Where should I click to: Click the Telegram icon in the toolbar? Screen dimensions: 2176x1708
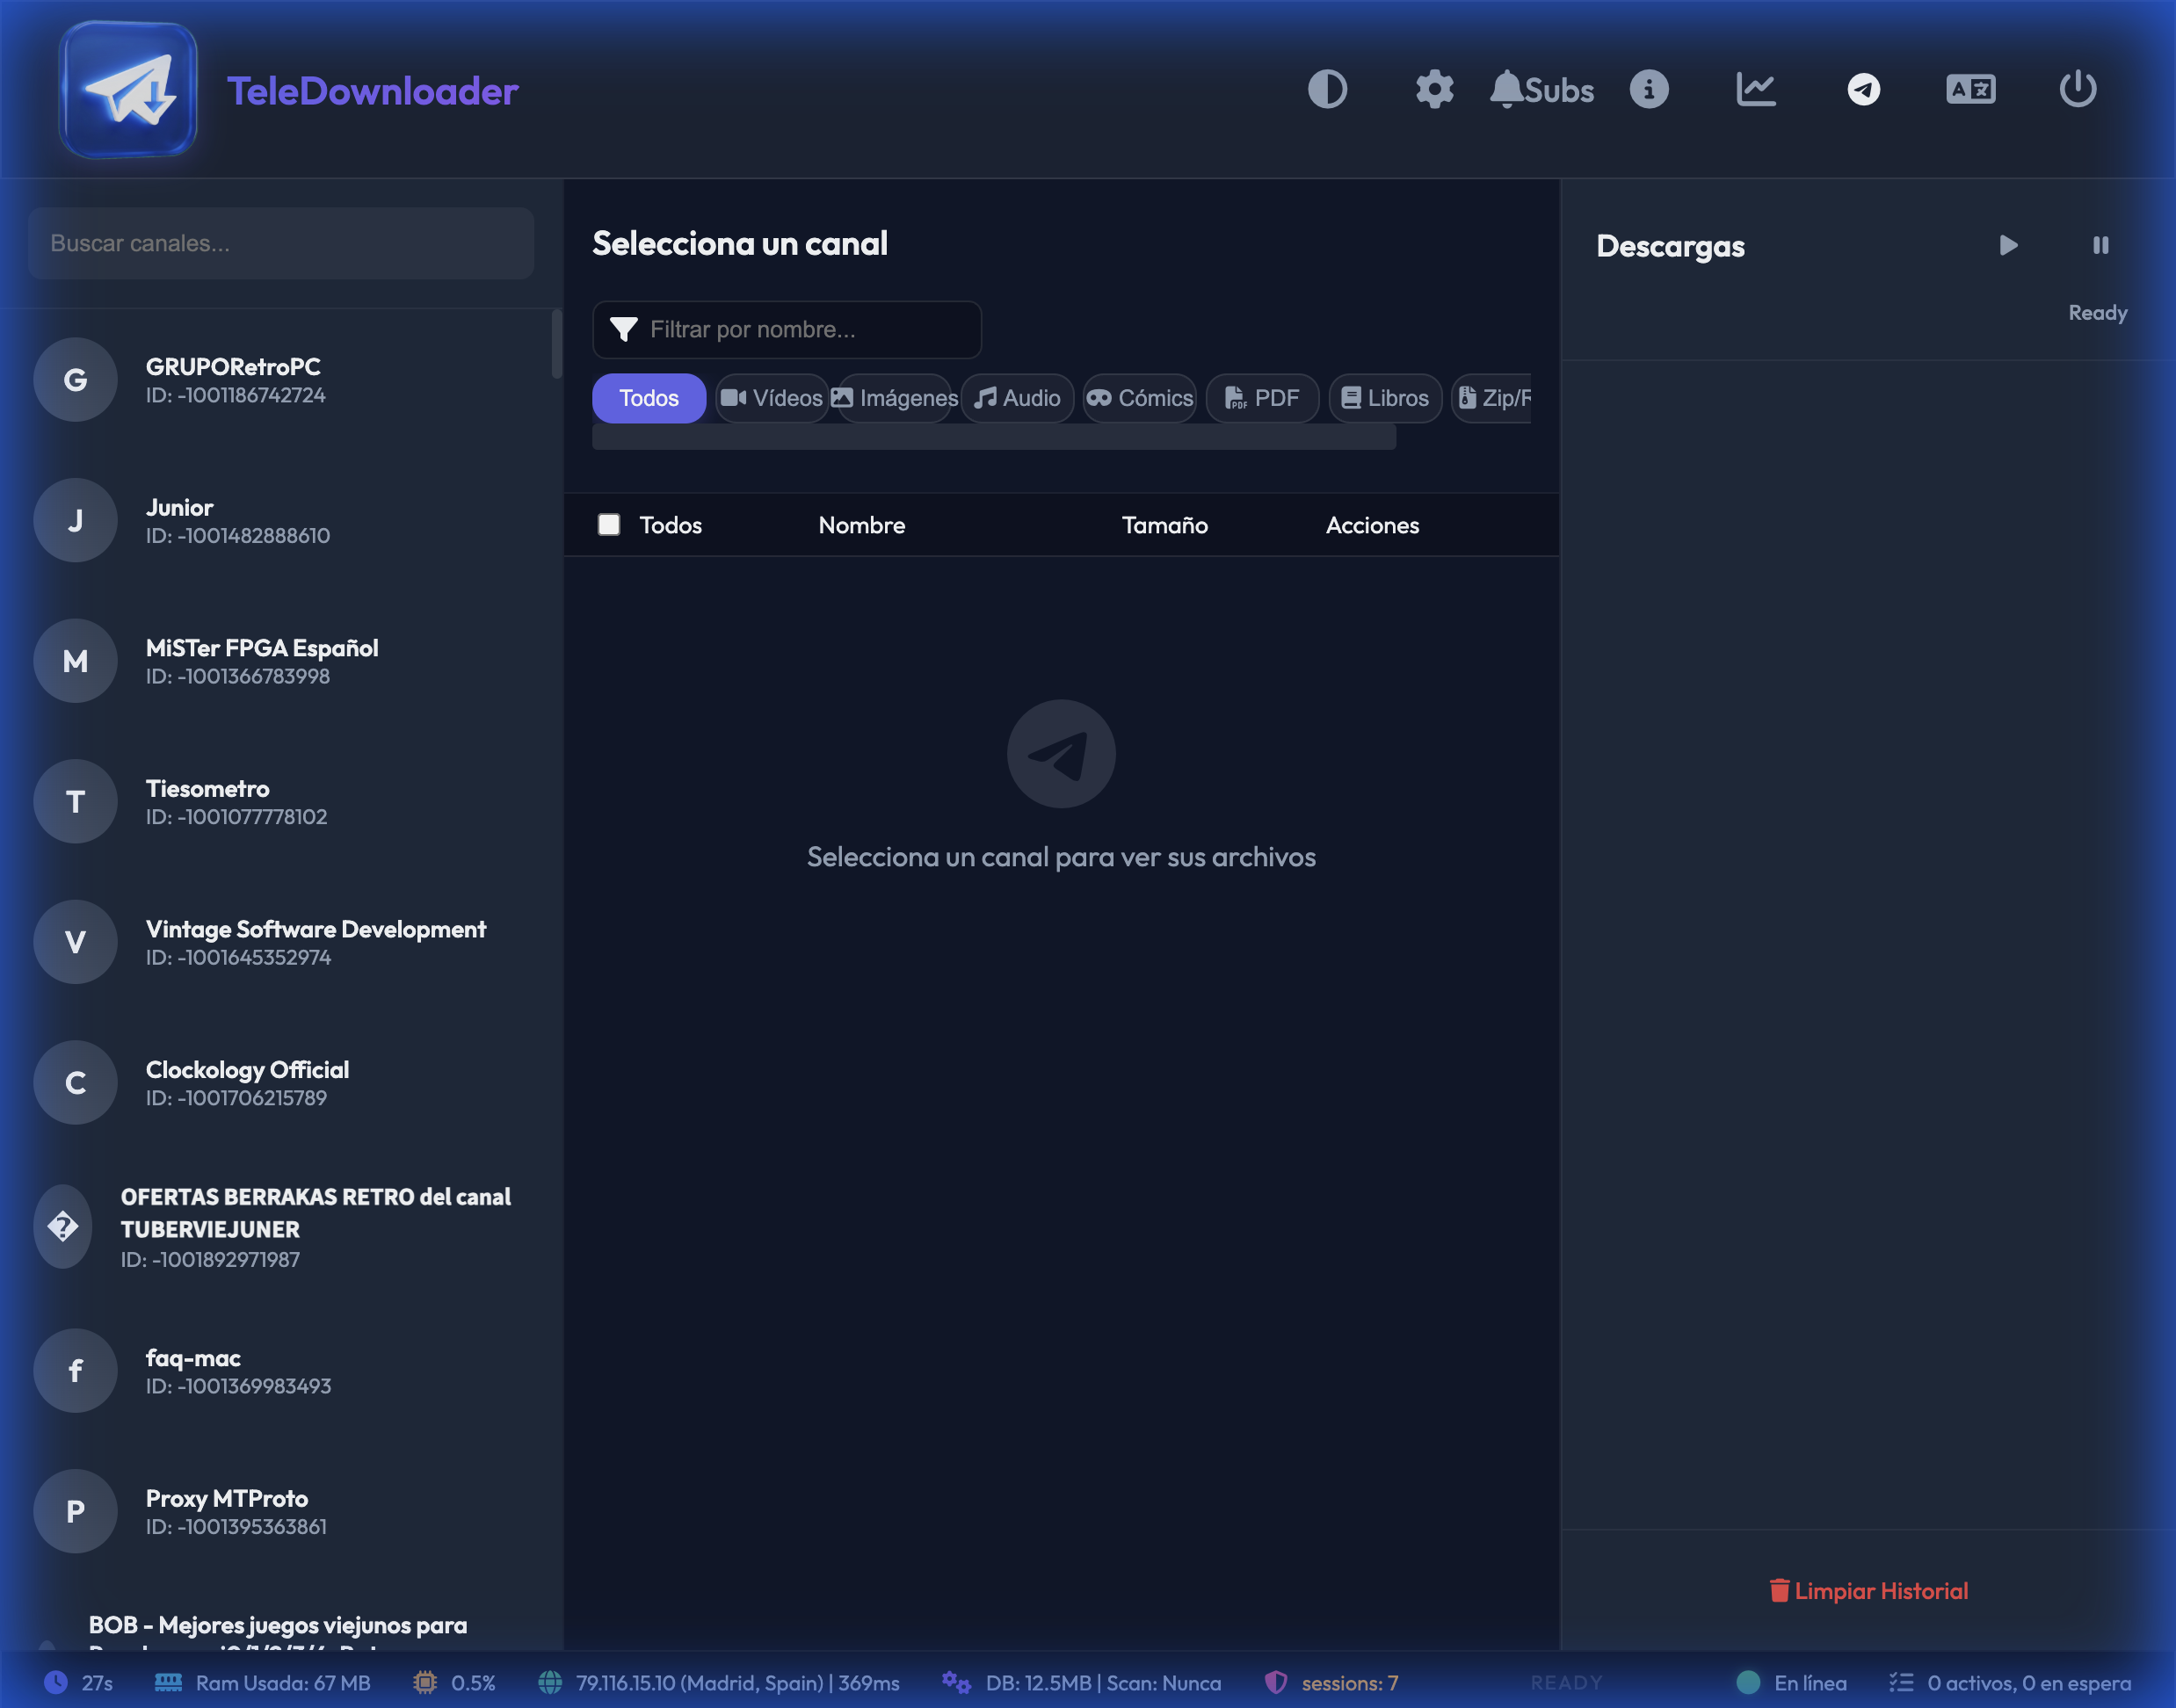(x=1863, y=89)
